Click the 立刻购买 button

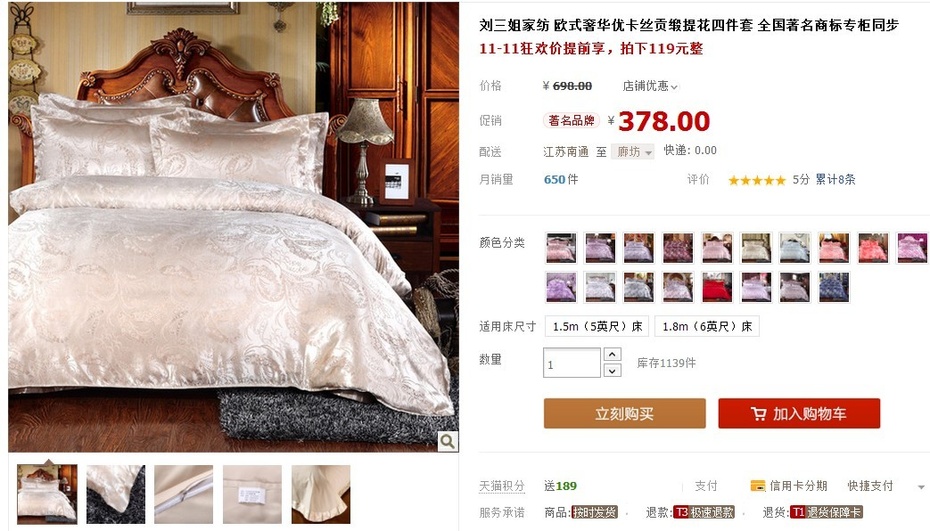[625, 414]
